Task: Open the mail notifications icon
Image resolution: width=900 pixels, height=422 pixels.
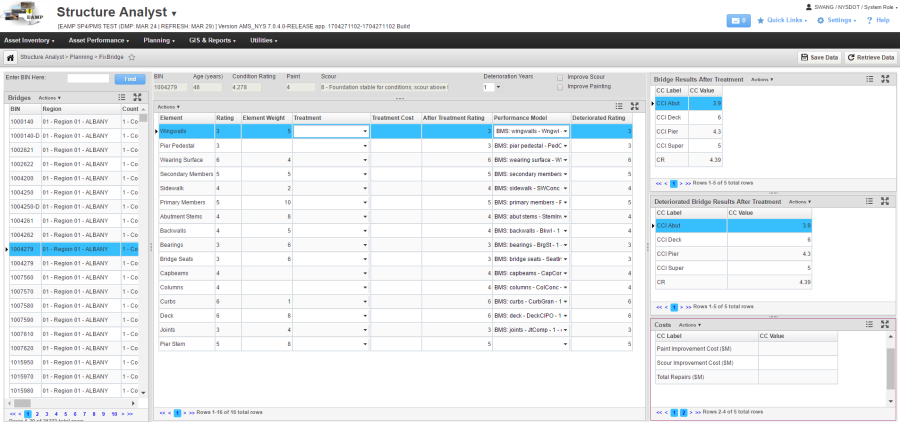Action: pyautogui.click(x=739, y=20)
